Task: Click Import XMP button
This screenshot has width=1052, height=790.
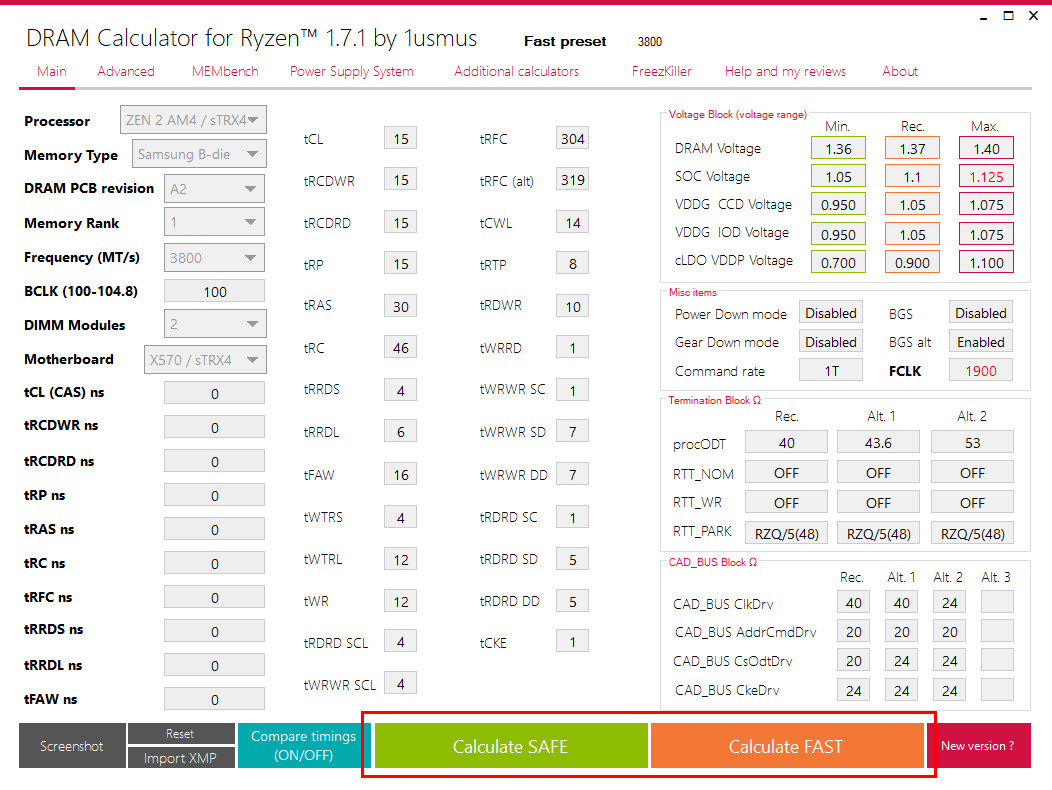Action: click(x=180, y=758)
